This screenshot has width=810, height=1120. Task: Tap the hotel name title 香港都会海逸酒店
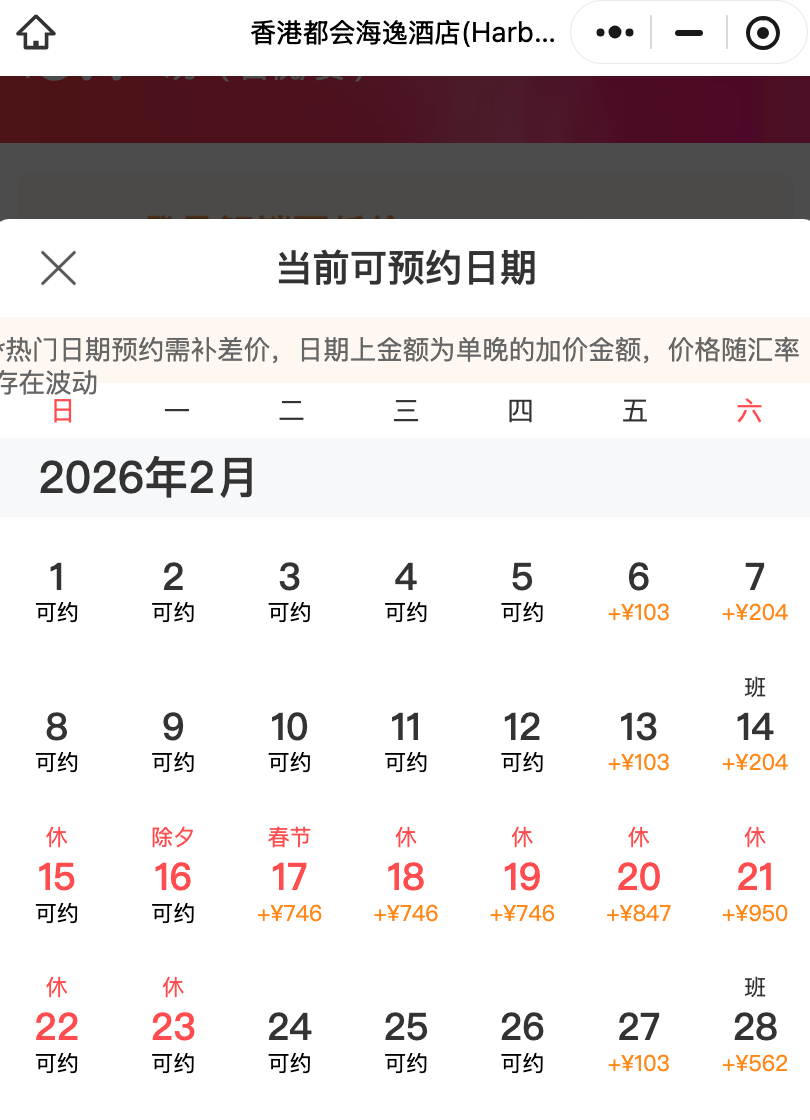tap(400, 31)
